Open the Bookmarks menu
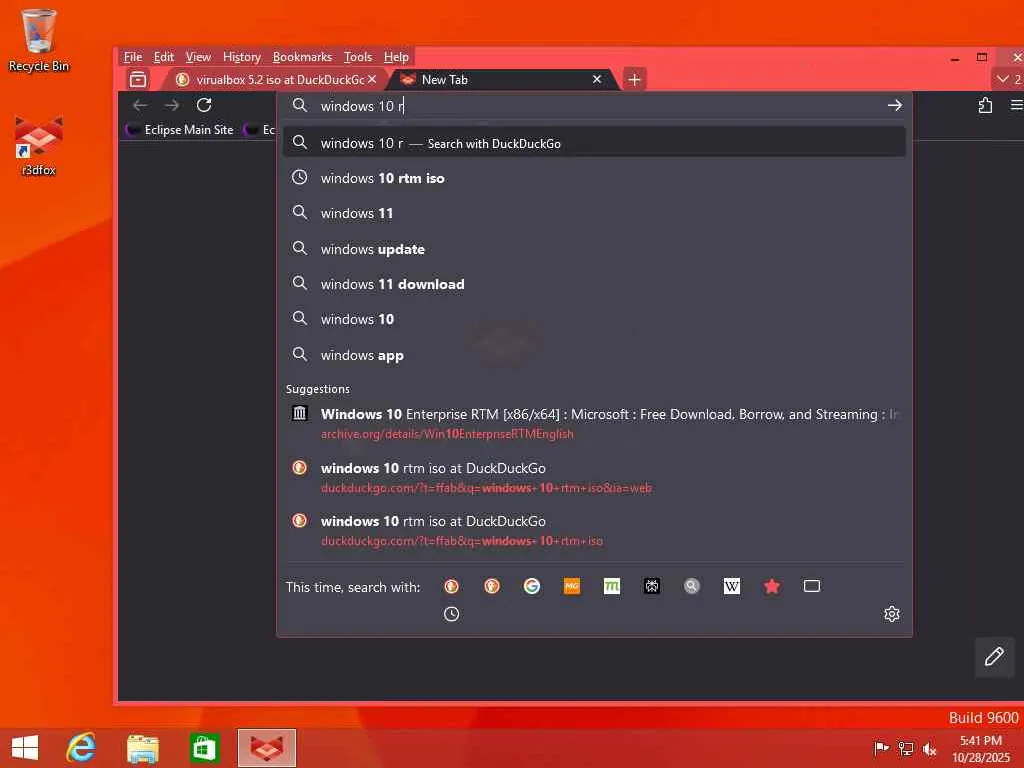This screenshot has height=768, width=1024. point(302,57)
